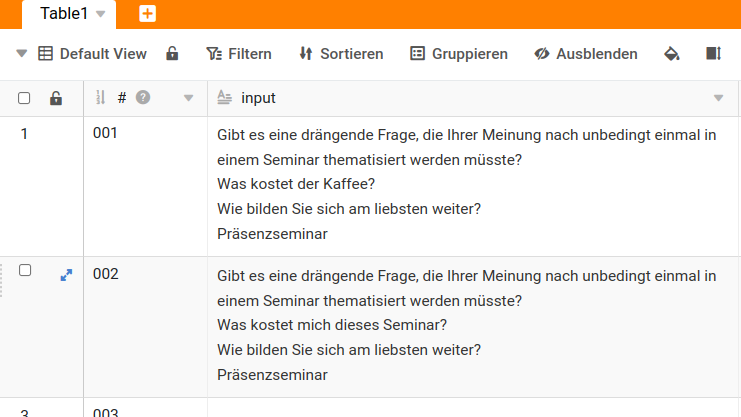Open the row color paint bucket
Viewport: 741px width, 417px height.
[x=672, y=54]
